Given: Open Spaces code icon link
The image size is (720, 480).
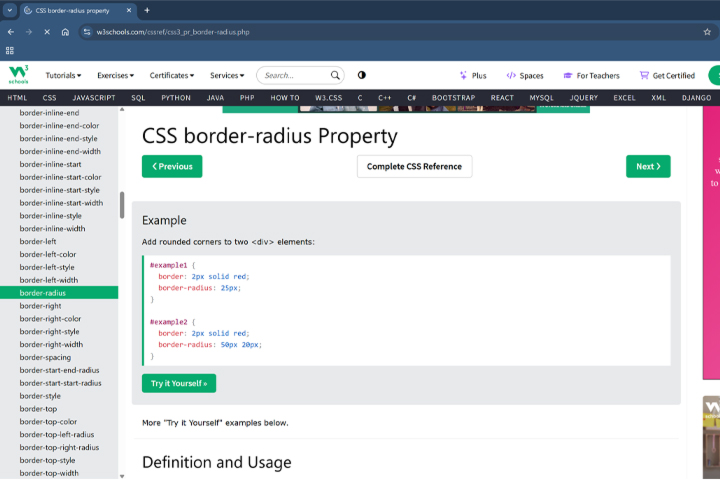Looking at the screenshot, I should 525,75.
